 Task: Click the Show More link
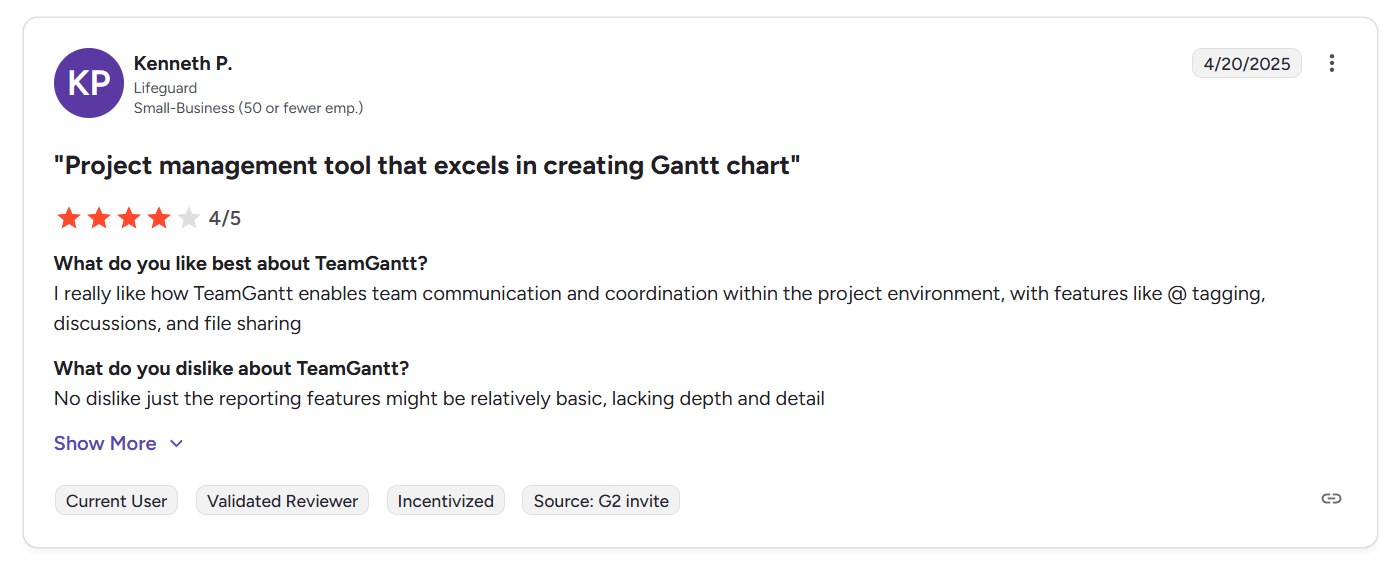pyautogui.click(x=105, y=444)
